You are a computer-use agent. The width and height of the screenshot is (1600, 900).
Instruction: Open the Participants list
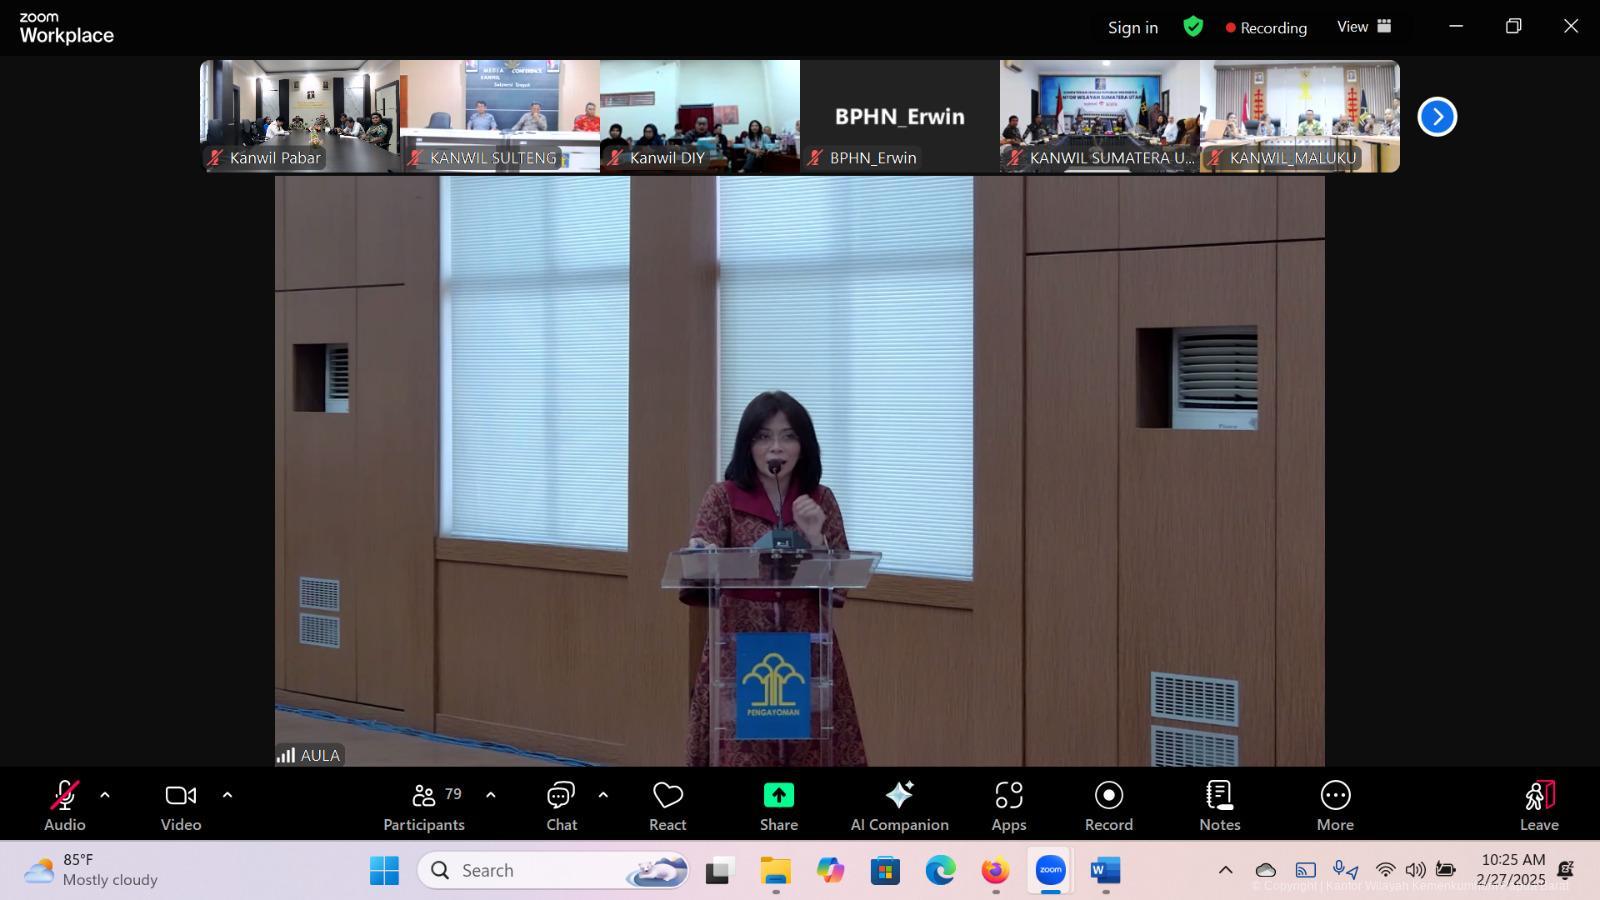pos(424,805)
